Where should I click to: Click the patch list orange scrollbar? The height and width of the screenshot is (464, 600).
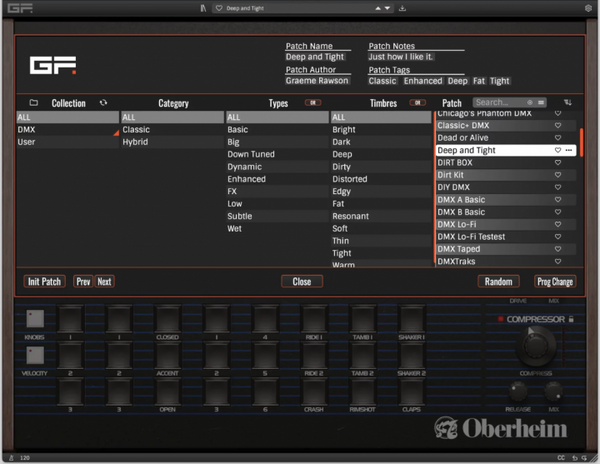pyautogui.click(x=582, y=142)
